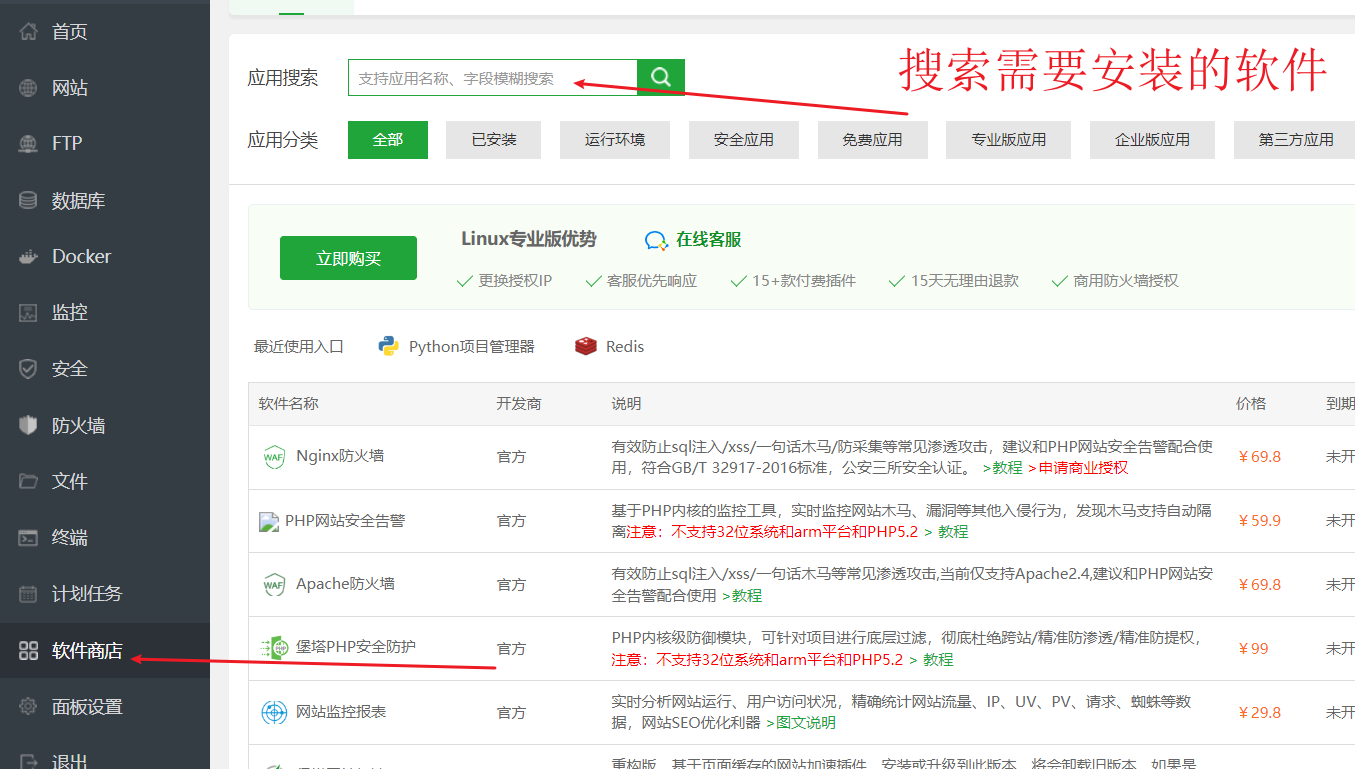Click the ￥99 price cell
This screenshot has height=769, width=1355.
(x=1253, y=649)
